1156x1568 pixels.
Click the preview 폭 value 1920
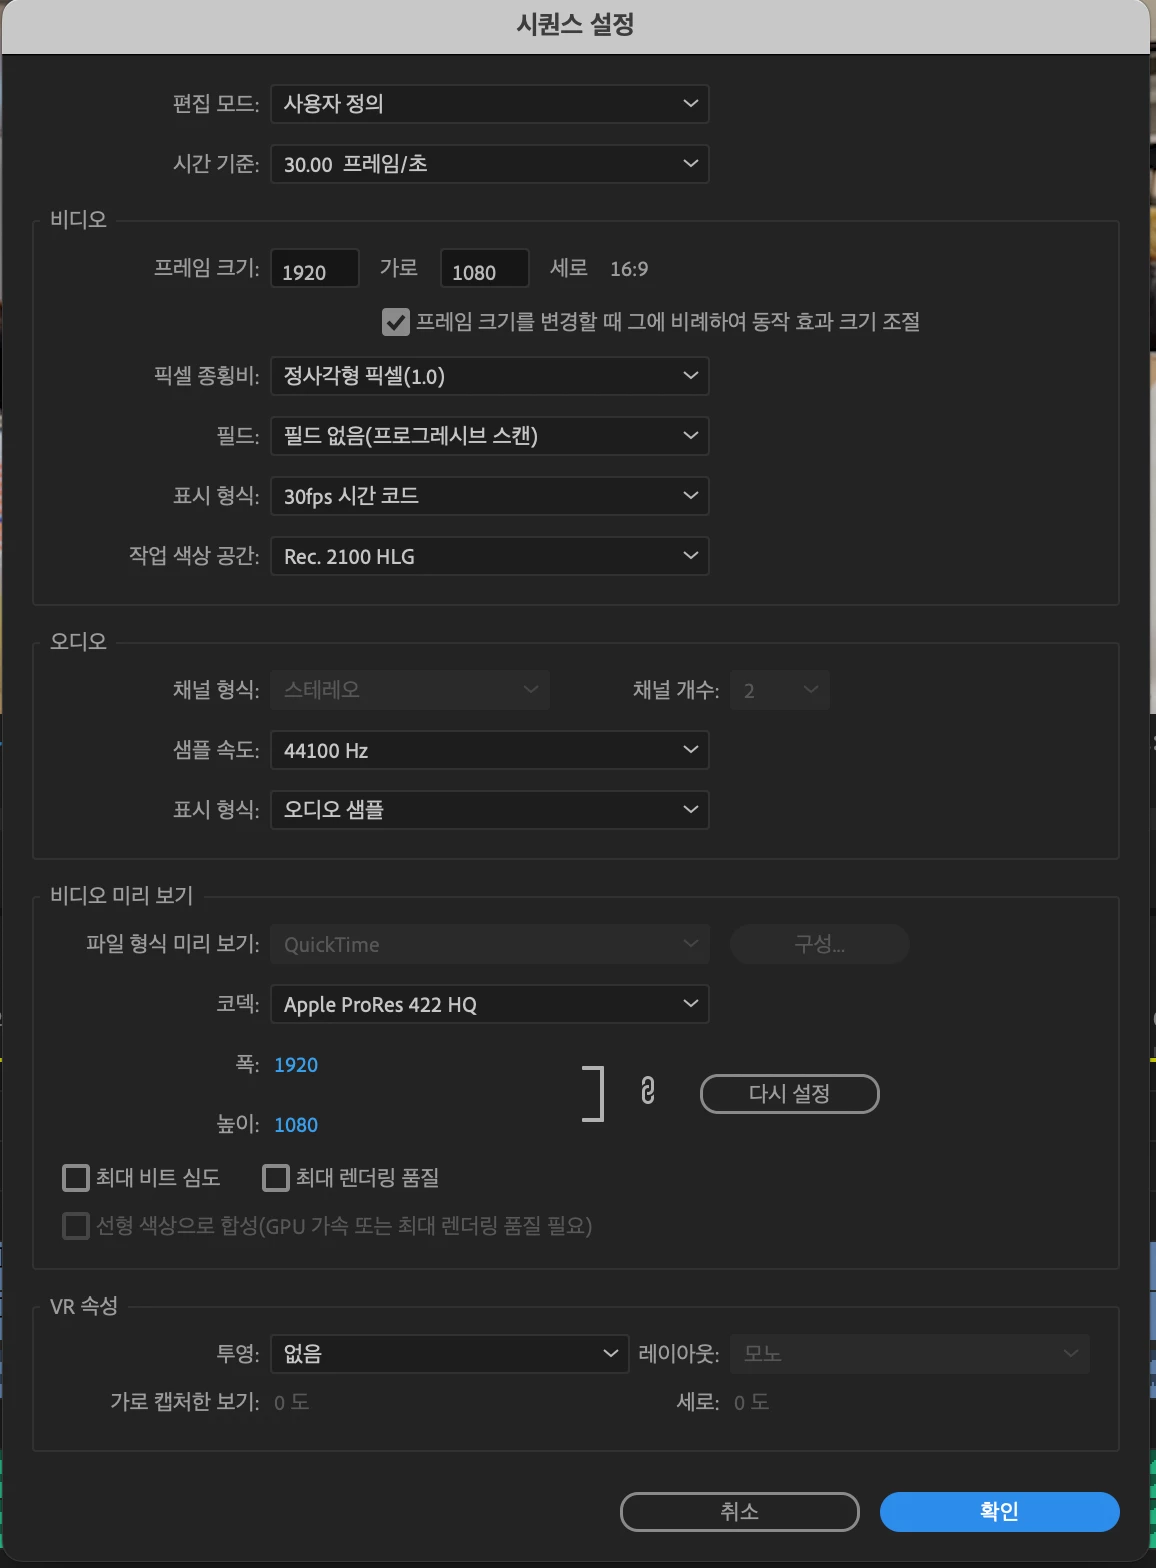[296, 1065]
